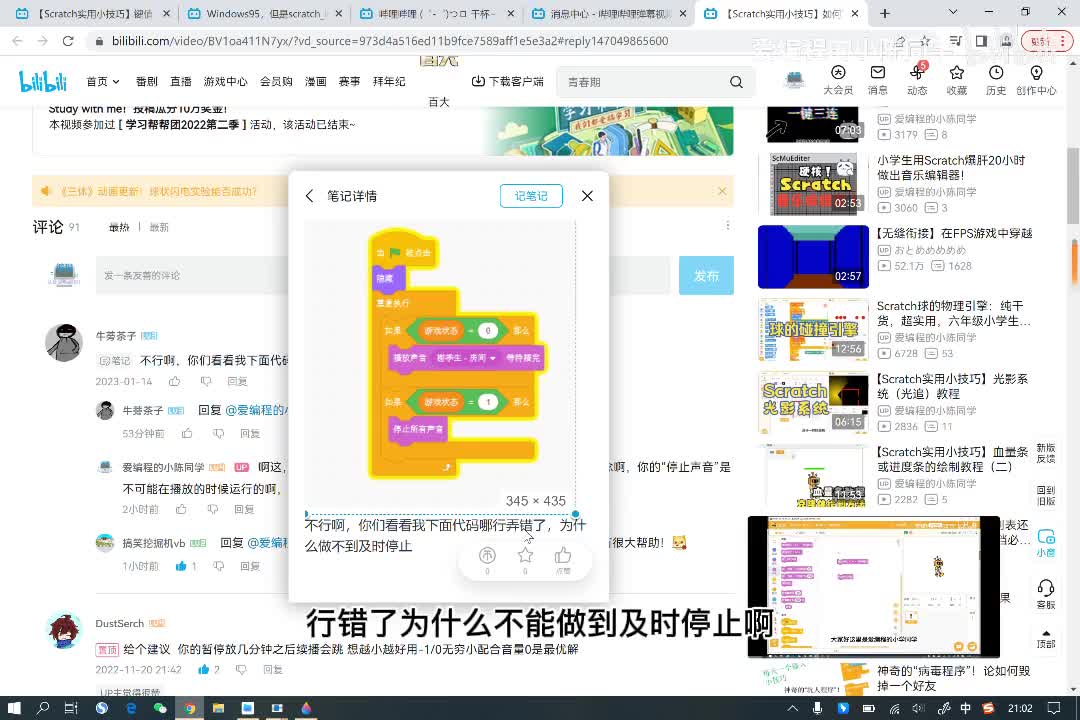Expand the browser tab search chevron
This screenshot has height=720, width=1080.
tap(953, 12)
